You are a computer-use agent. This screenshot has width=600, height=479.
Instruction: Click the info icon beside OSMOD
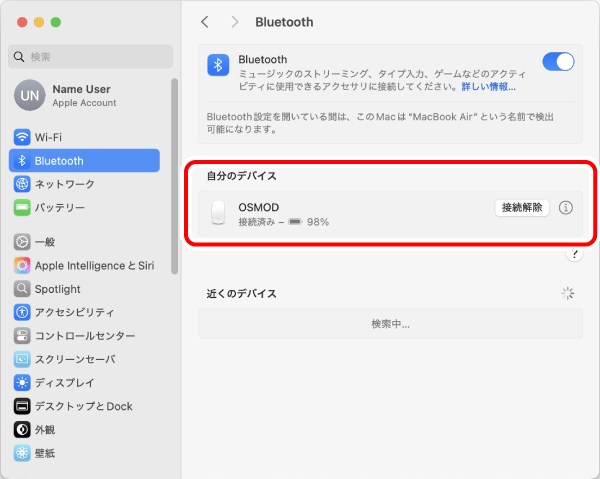pos(566,208)
